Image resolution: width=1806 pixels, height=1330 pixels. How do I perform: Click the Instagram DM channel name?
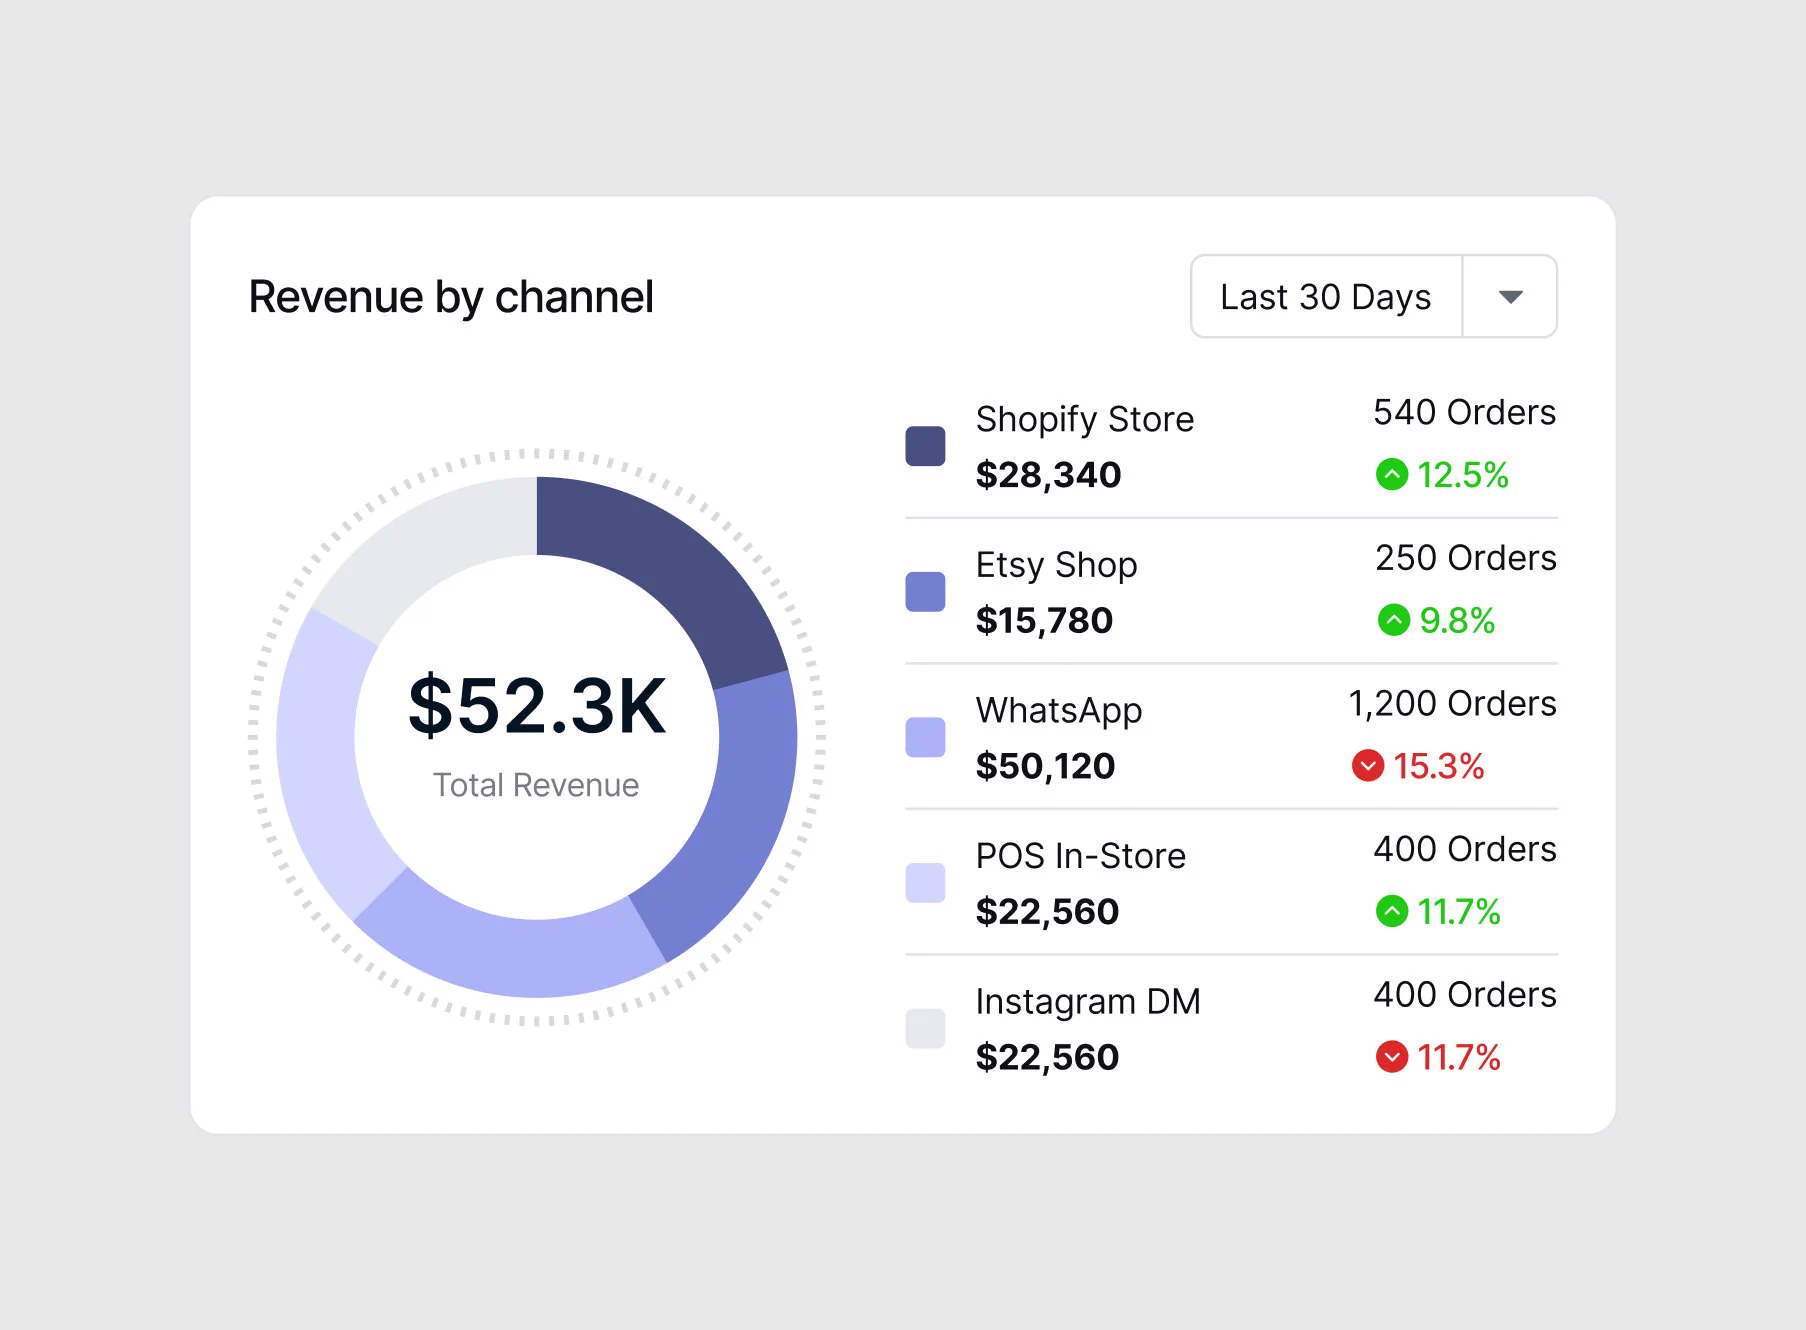click(x=1088, y=1001)
